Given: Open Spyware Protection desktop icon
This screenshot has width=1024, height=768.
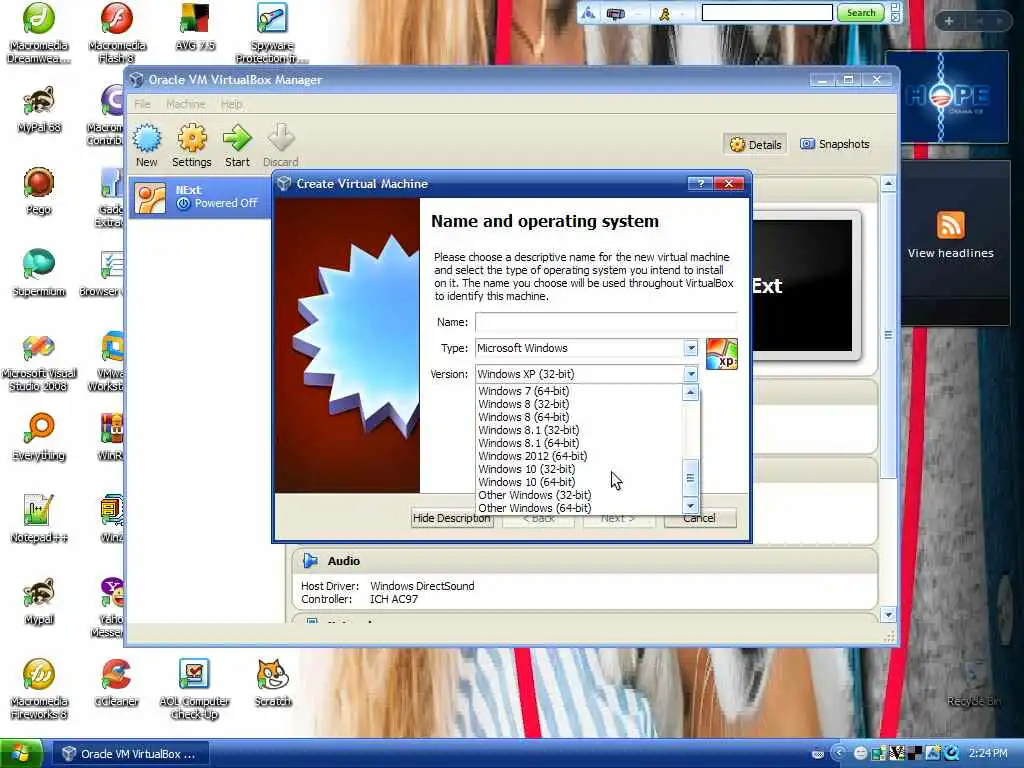Looking at the screenshot, I should tap(272, 33).
